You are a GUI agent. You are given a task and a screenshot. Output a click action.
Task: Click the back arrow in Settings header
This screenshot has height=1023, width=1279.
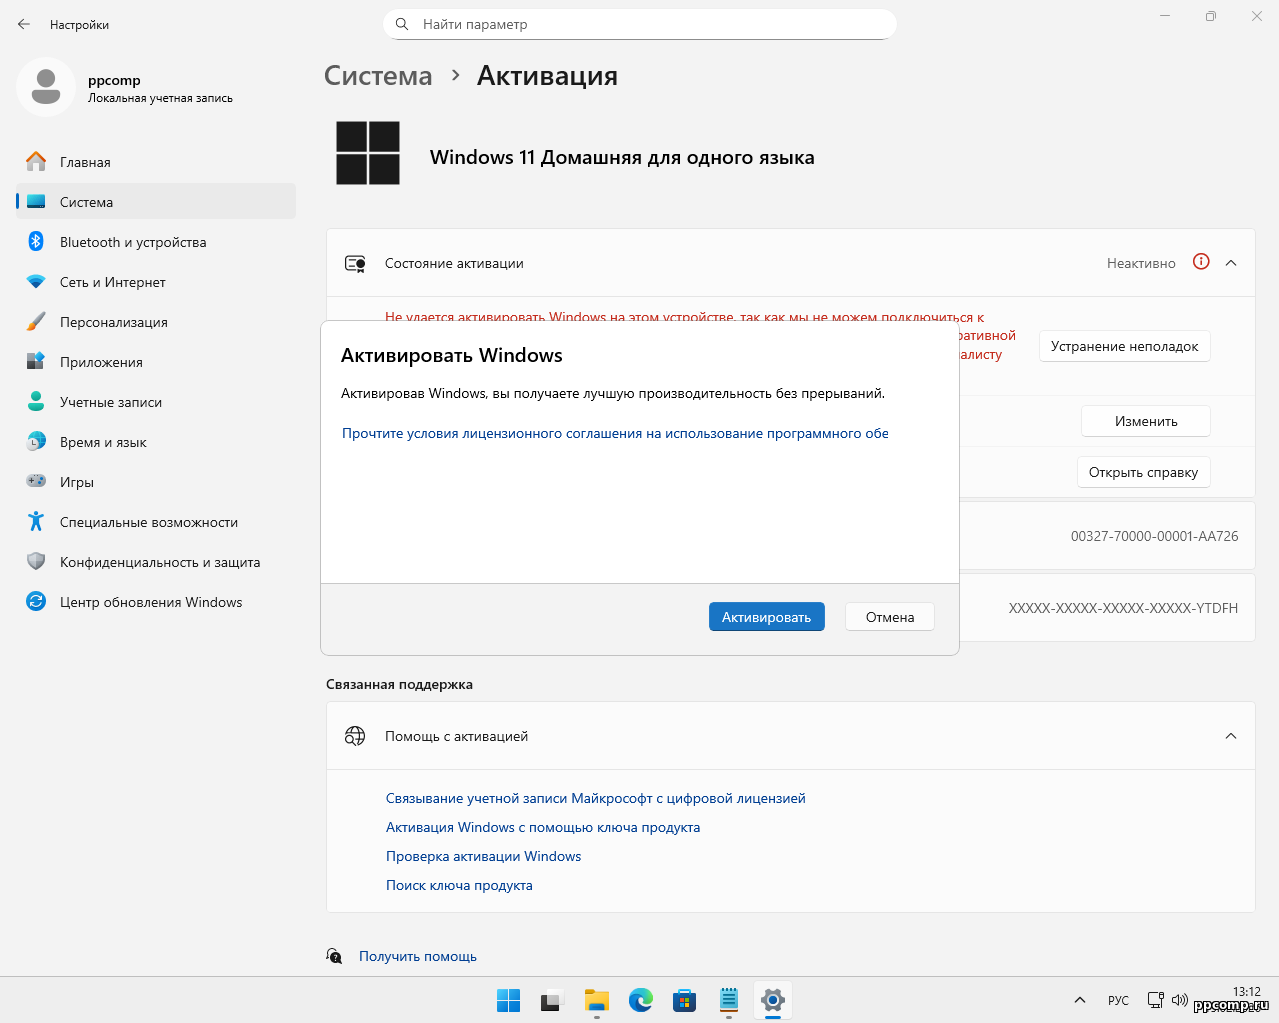coord(24,24)
